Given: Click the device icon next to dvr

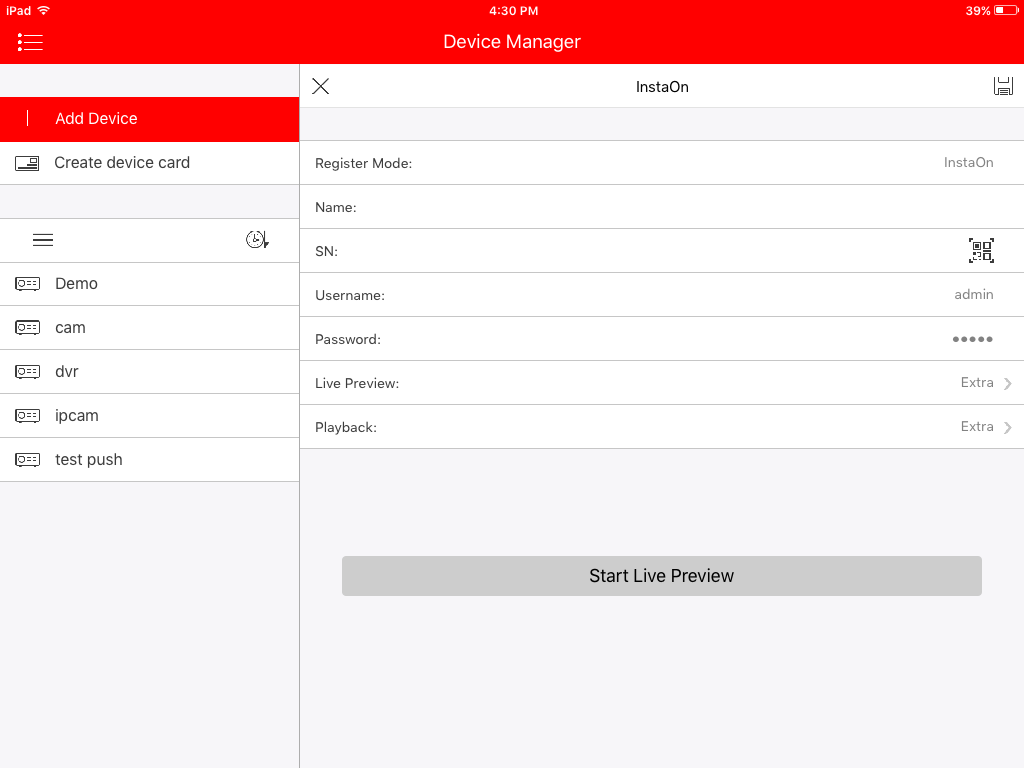Looking at the screenshot, I should [27, 372].
